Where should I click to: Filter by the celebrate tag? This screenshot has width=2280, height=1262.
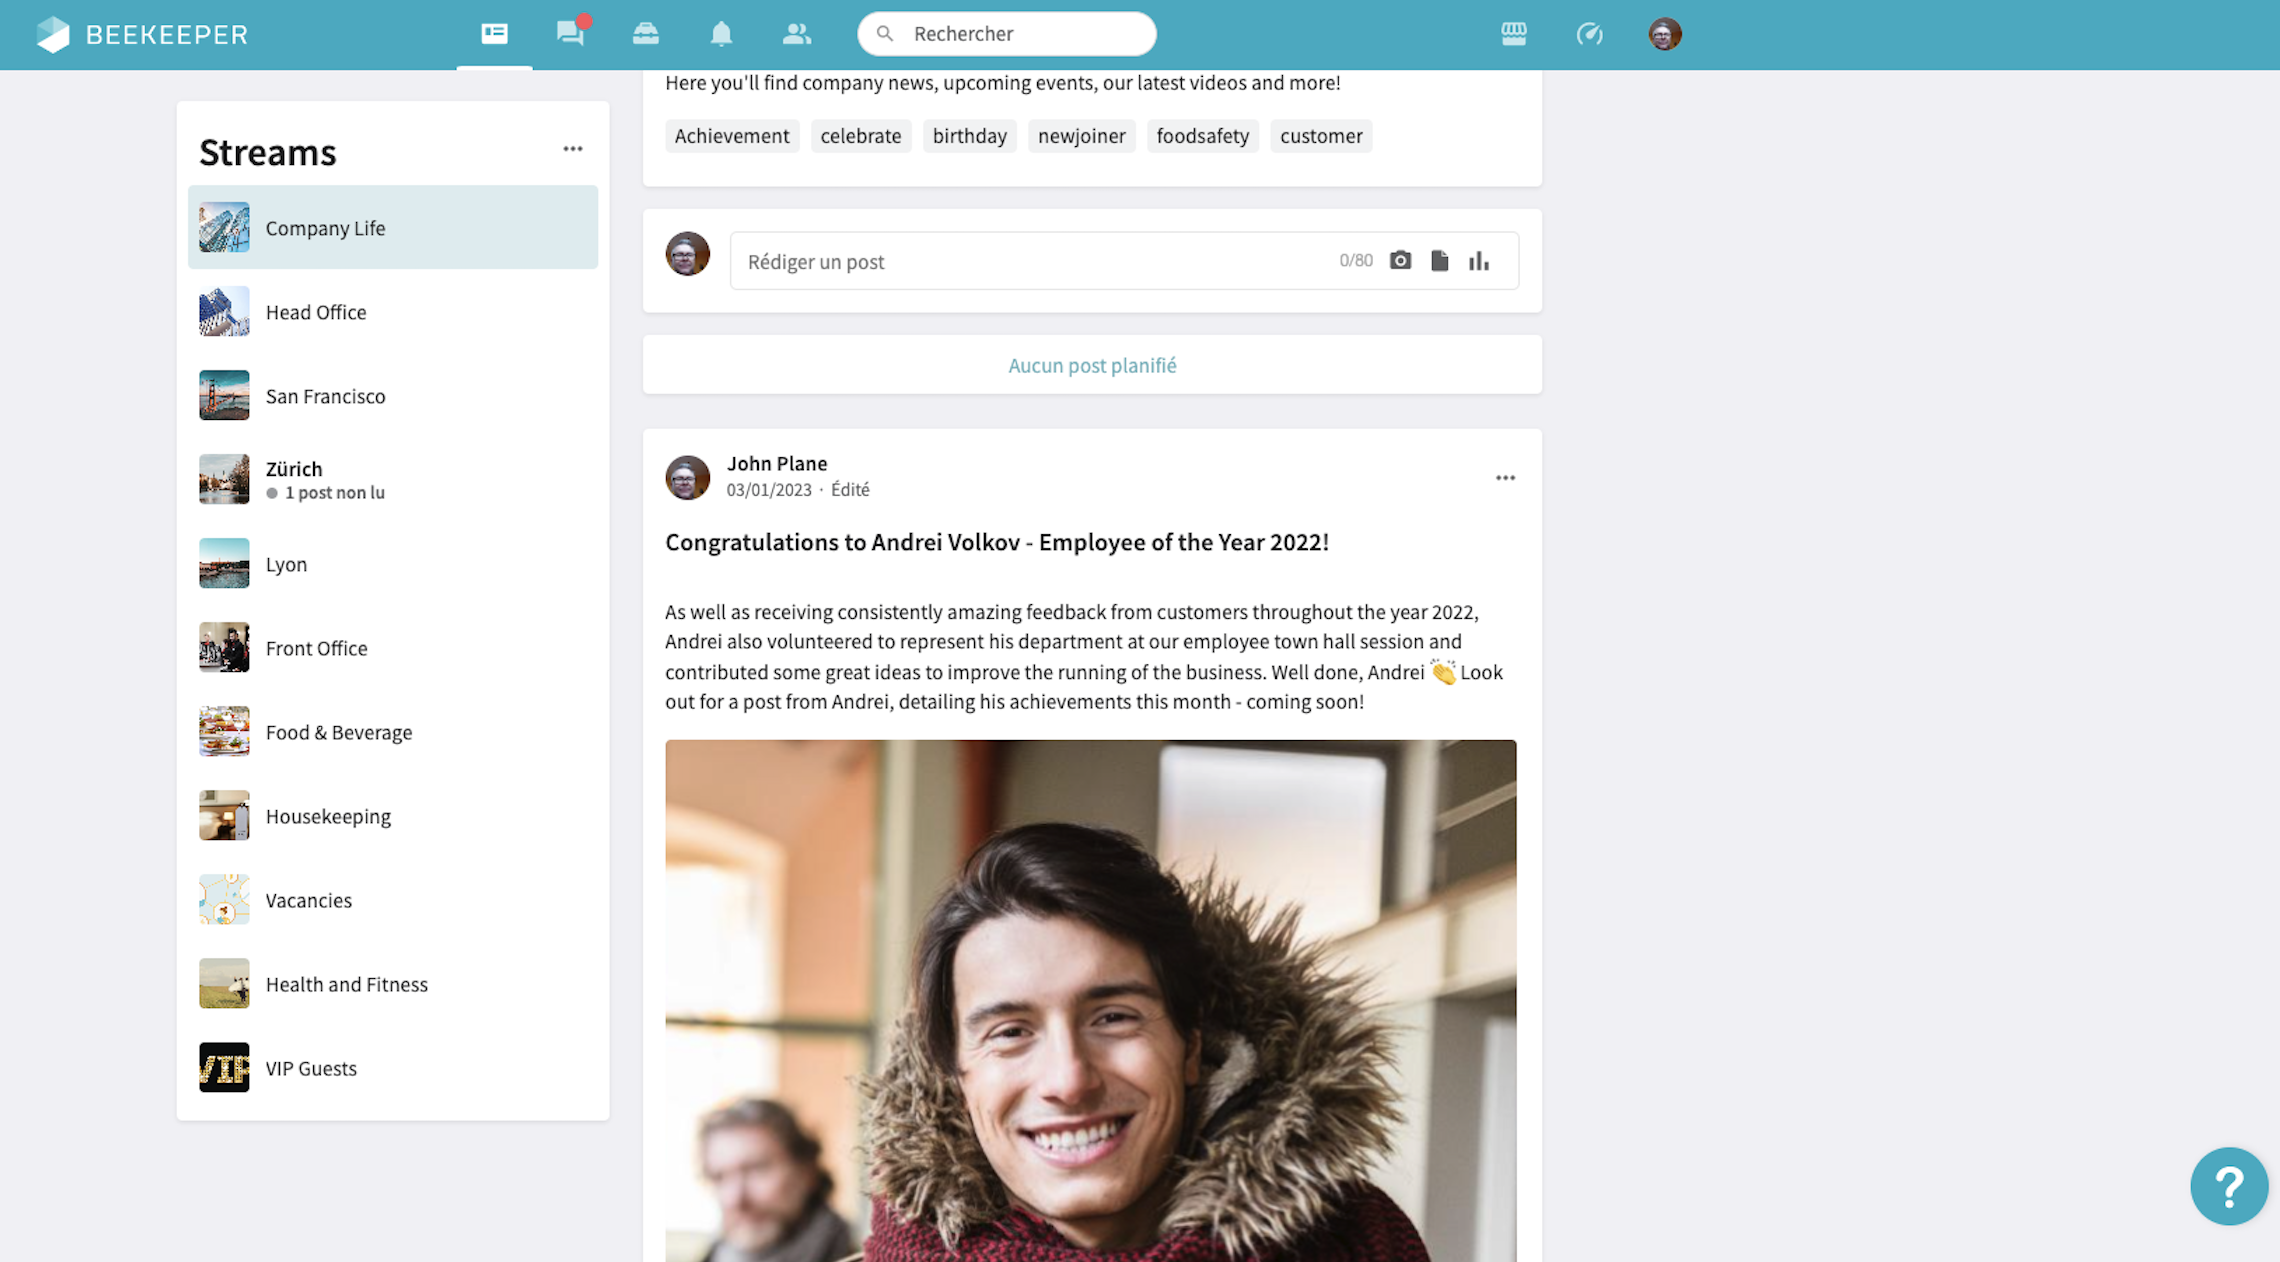coord(860,136)
